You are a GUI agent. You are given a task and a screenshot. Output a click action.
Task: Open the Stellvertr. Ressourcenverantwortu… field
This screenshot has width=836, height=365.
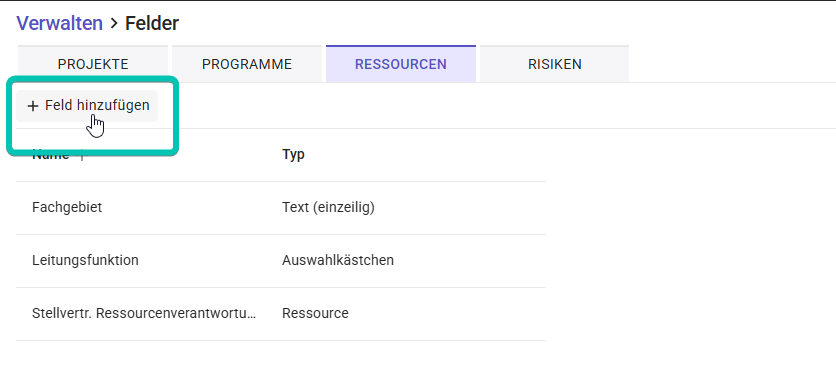(x=144, y=313)
